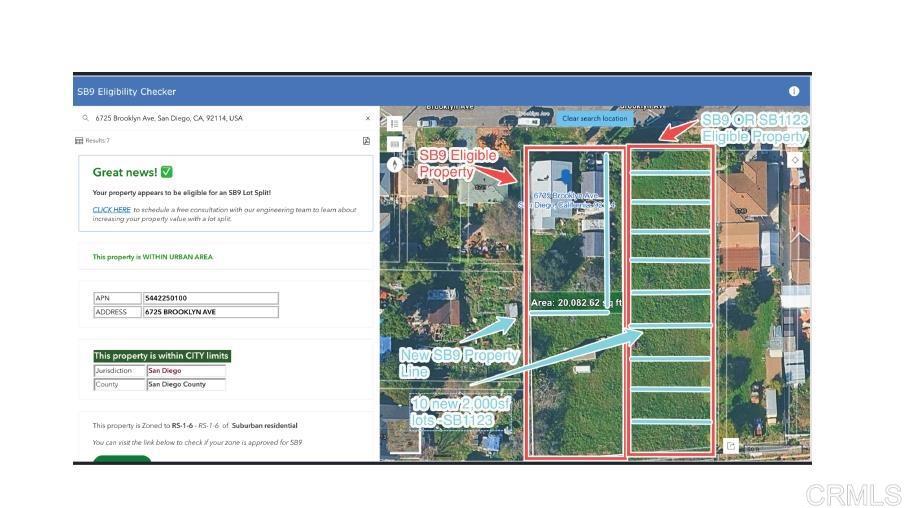
Task: Open the basemap gallery map button
Action: pyautogui.click(x=395, y=144)
